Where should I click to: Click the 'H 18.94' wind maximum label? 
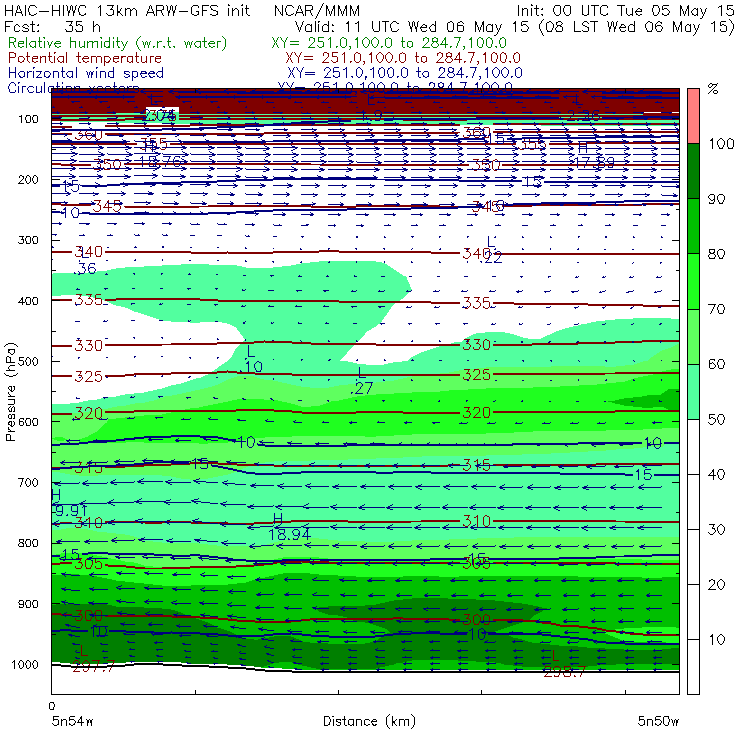[289, 527]
